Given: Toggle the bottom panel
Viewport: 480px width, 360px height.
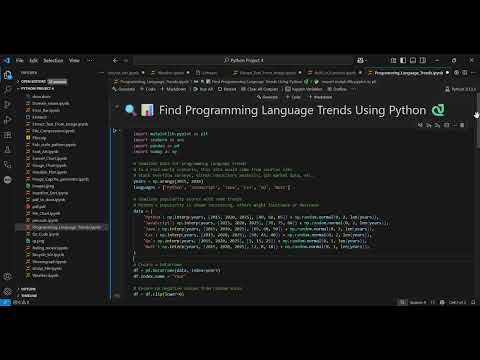Looking at the screenshot, I should coord(413,60).
